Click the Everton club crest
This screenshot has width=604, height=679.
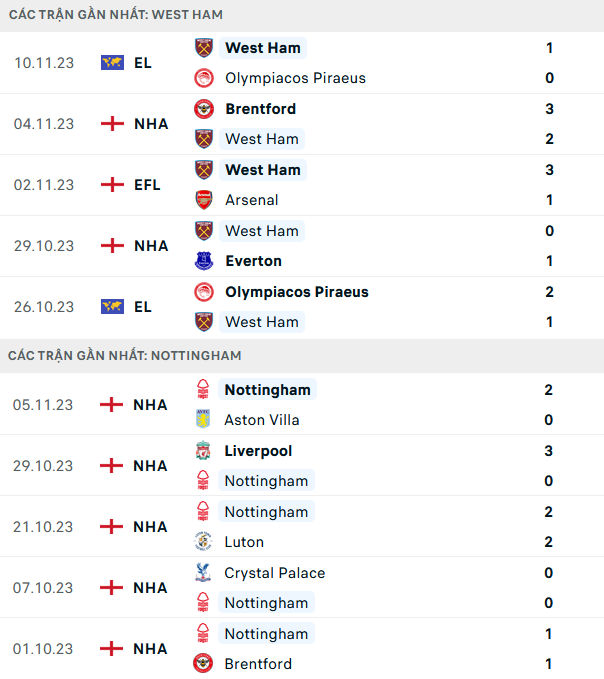[204, 261]
